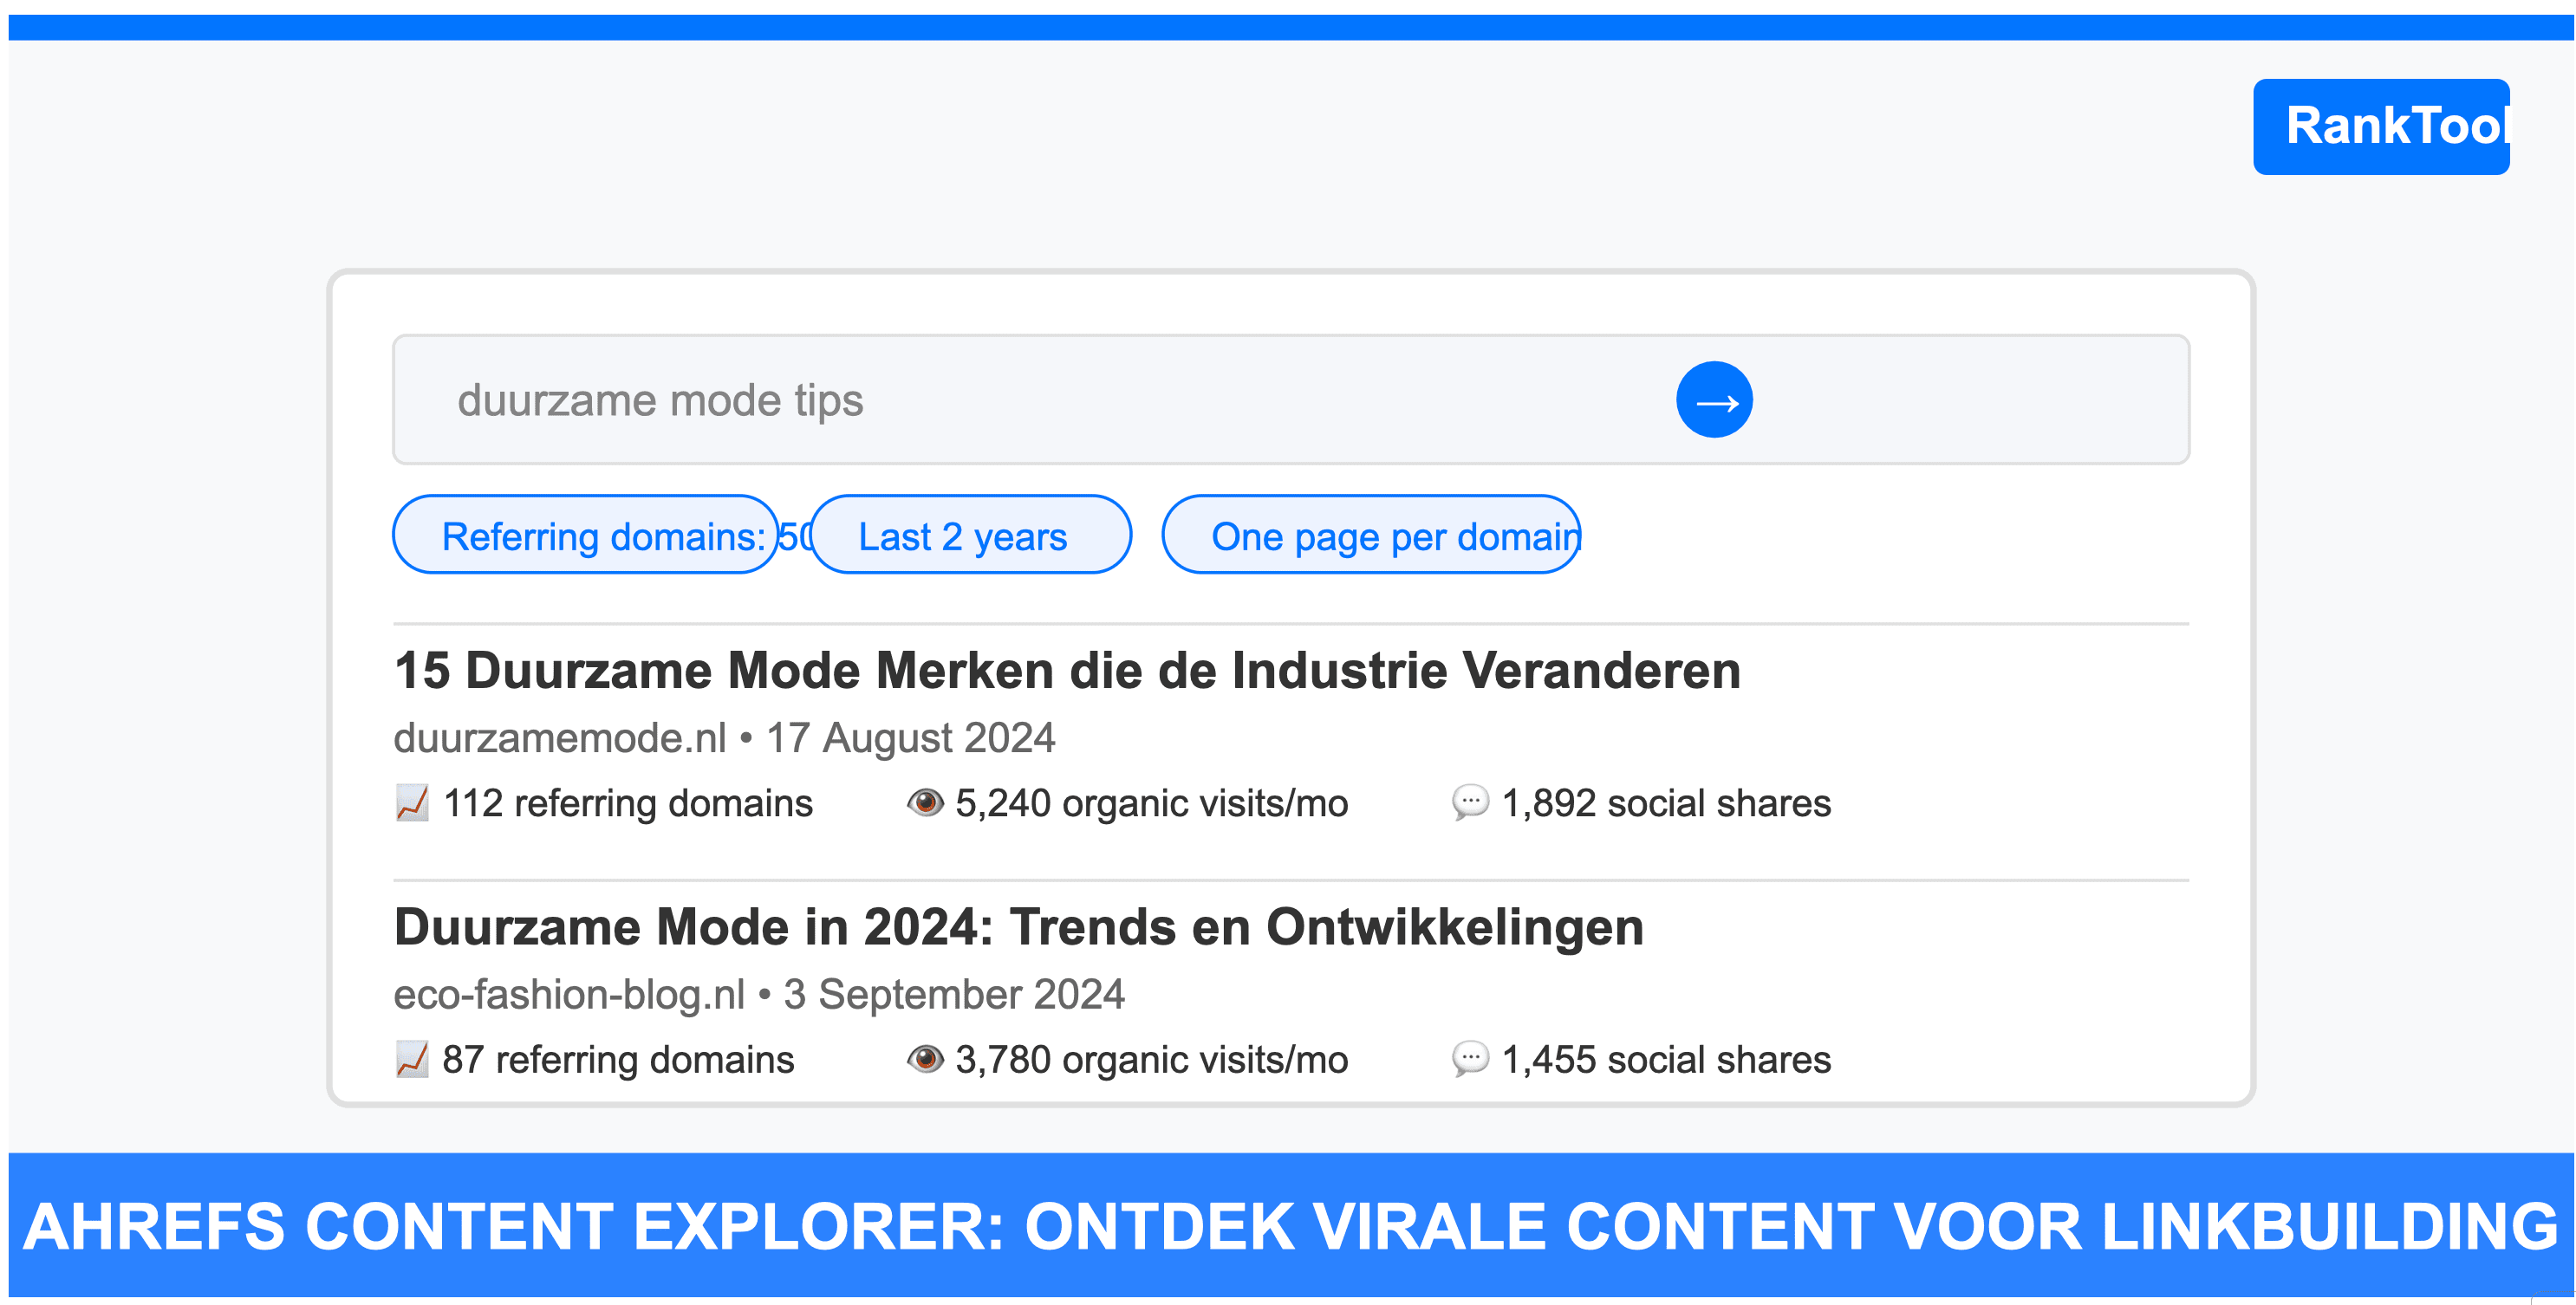The width and height of the screenshot is (2576, 1305).
Task: Click the '17 August 2024' date
Action: tap(911, 738)
